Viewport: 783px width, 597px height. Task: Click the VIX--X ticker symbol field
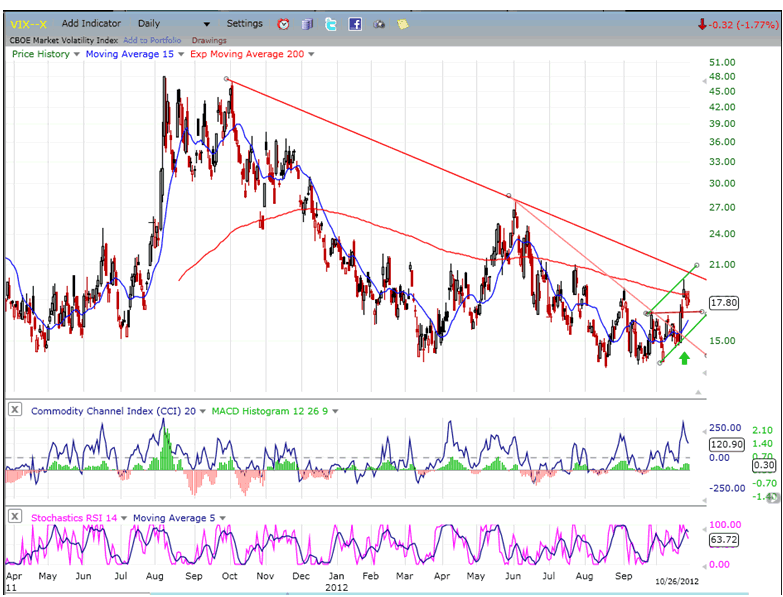29,24
